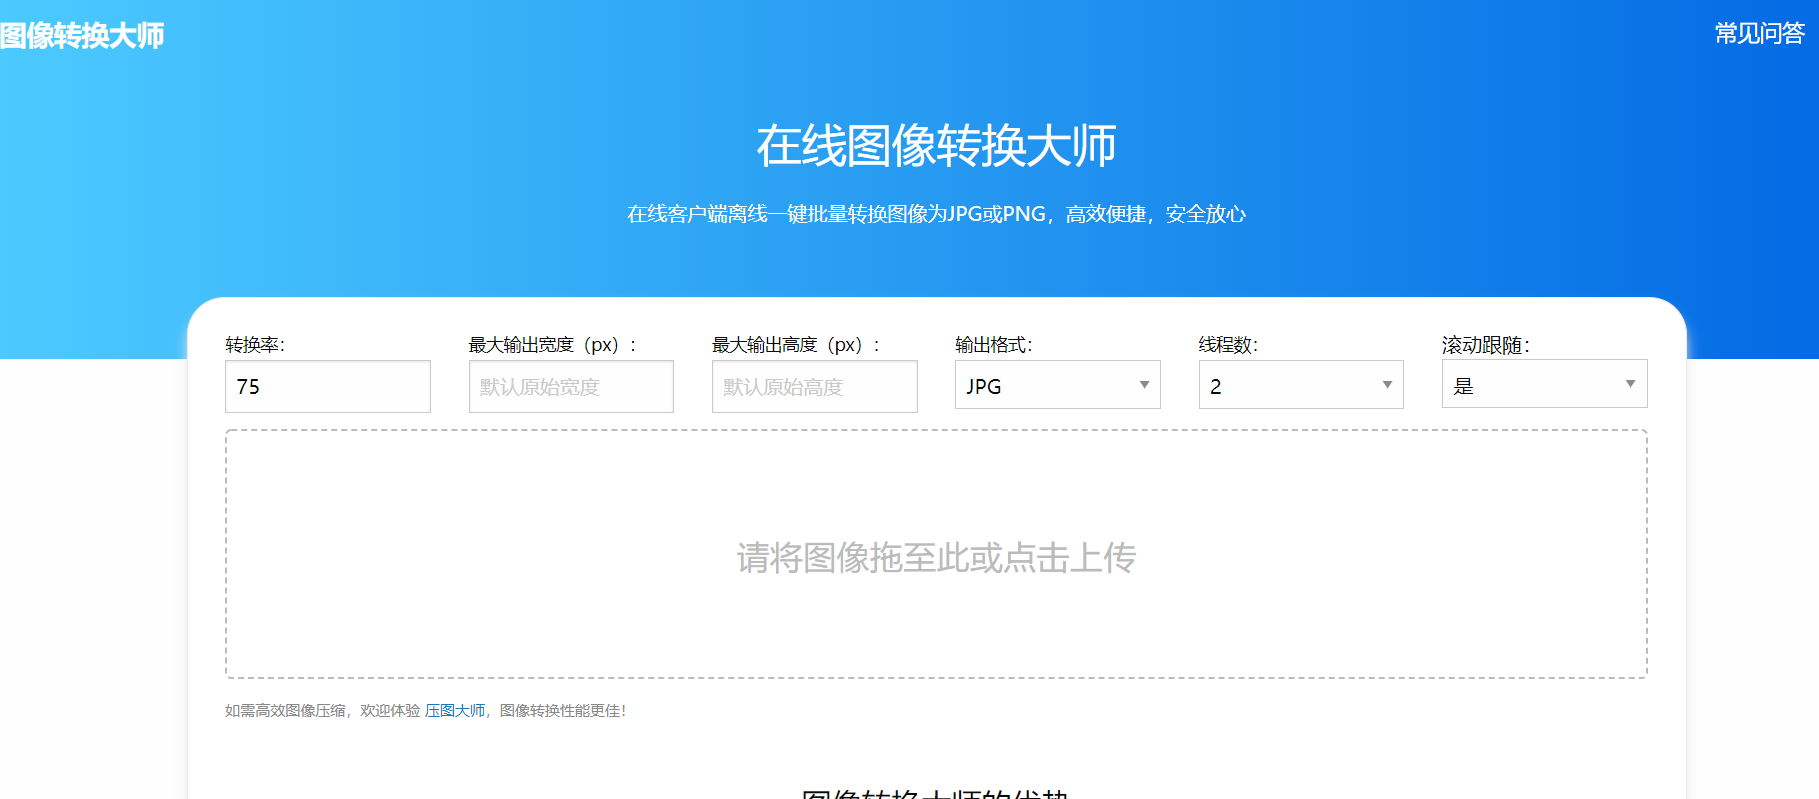Focus the 转换率 field showing 75
Image resolution: width=1819 pixels, height=799 pixels.
327,387
